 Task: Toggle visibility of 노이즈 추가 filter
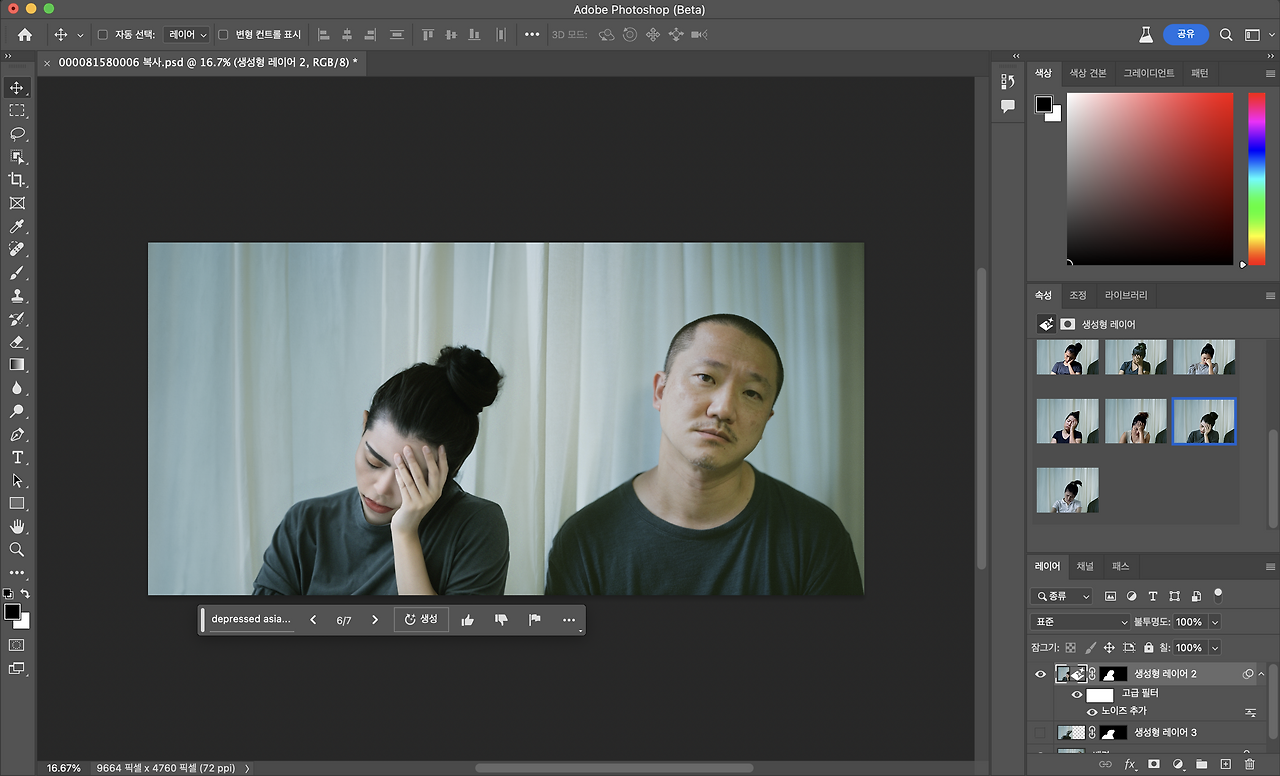[1092, 712]
